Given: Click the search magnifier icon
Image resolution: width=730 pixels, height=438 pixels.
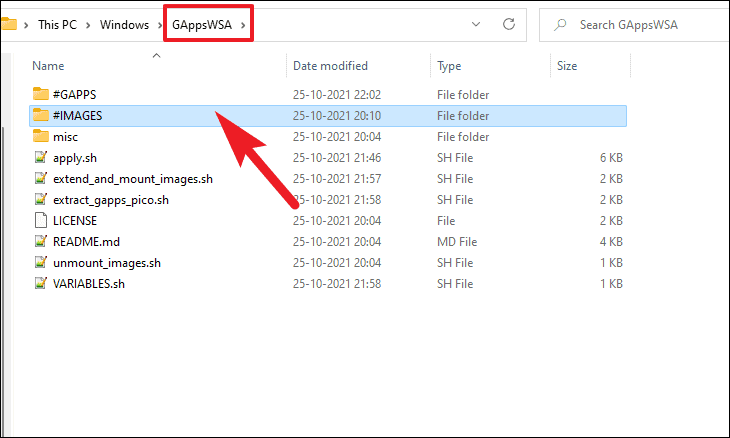Looking at the screenshot, I should (560, 25).
